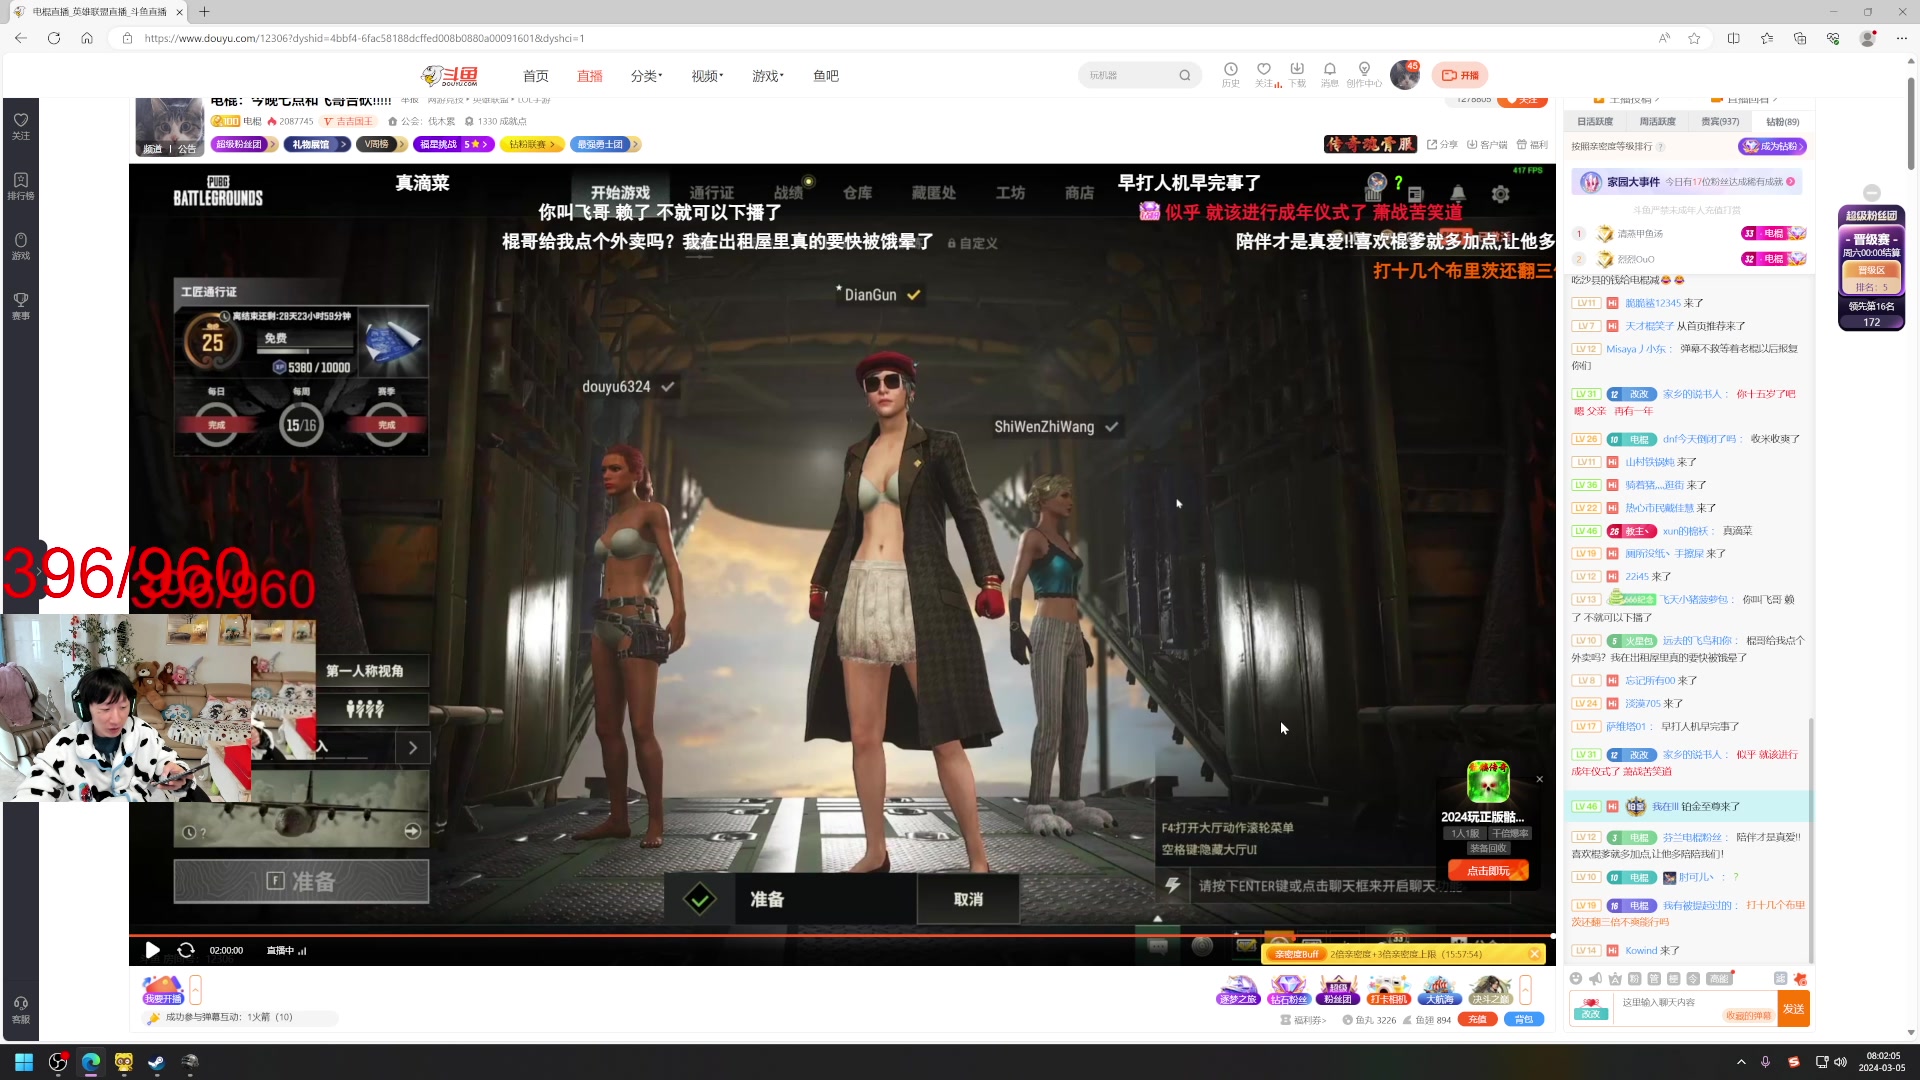Expand the 超级粉丝团 badge arrow
Viewport: 1920px width, 1080px height.
272,145
